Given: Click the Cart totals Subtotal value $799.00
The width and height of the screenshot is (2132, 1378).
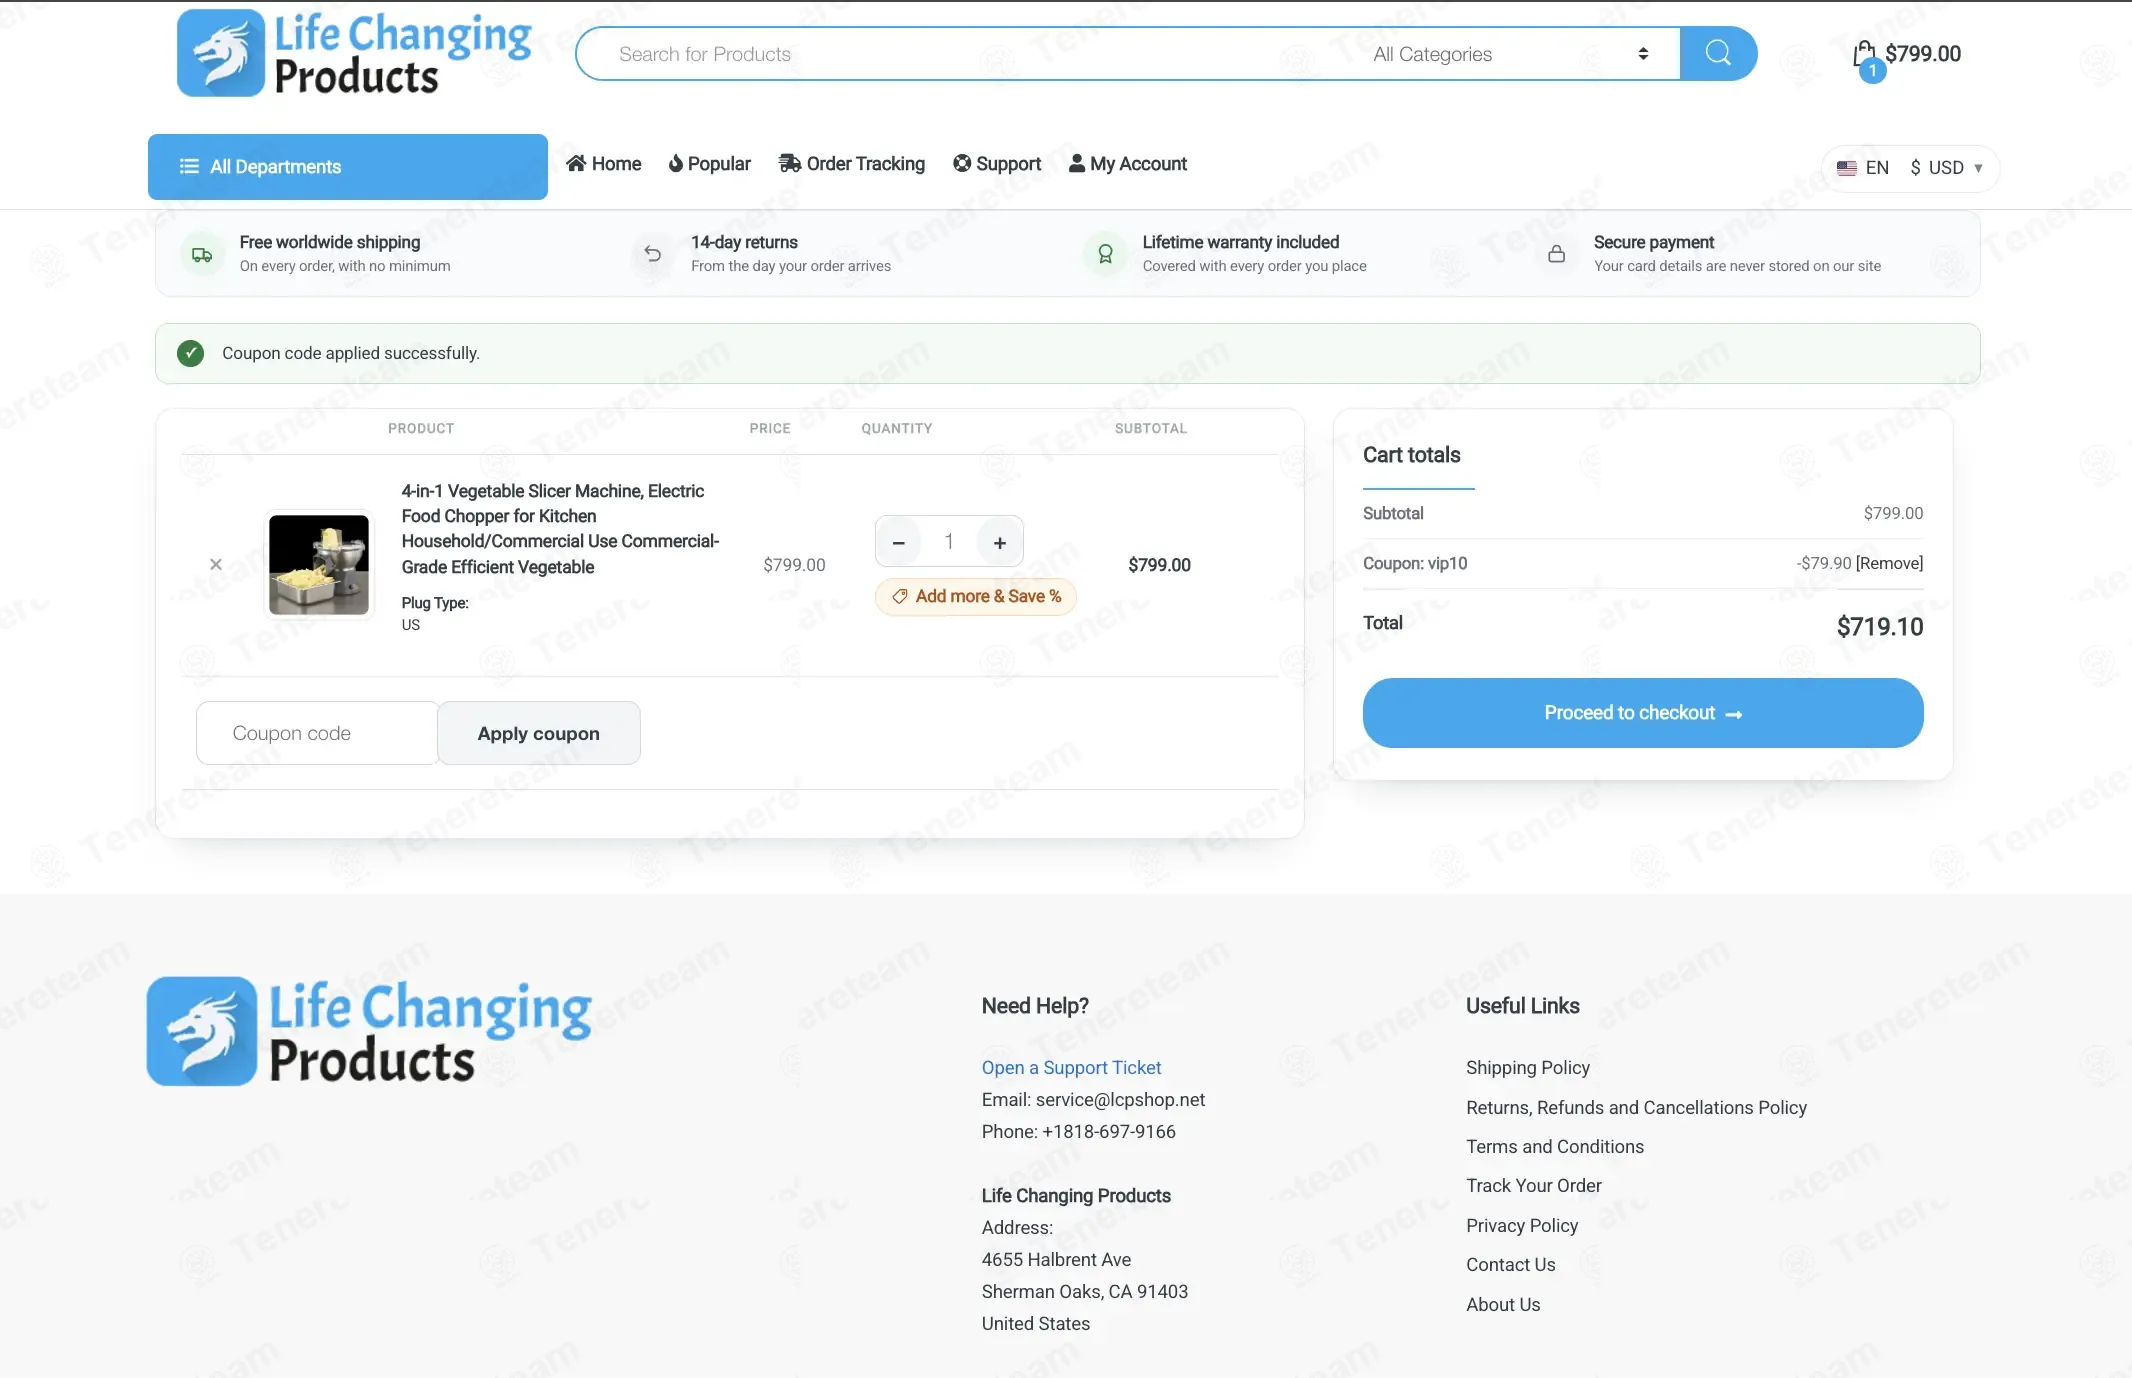Looking at the screenshot, I should pyautogui.click(x=1893, y=513).
